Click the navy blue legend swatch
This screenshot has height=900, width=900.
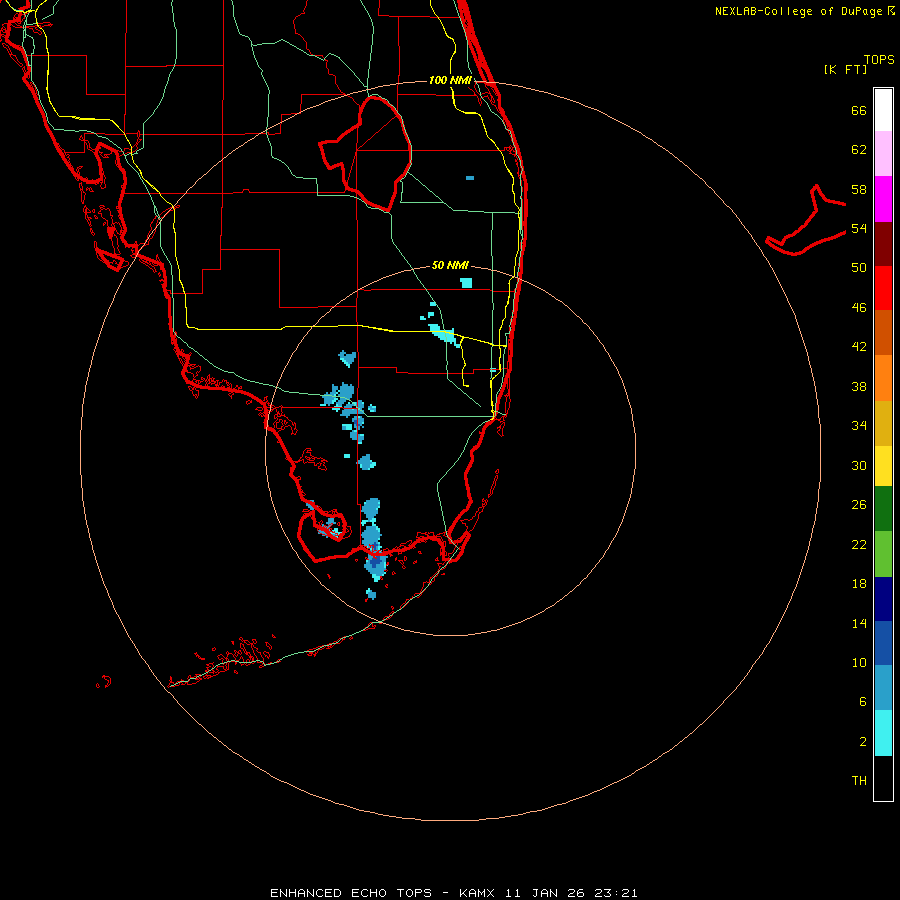883,599
